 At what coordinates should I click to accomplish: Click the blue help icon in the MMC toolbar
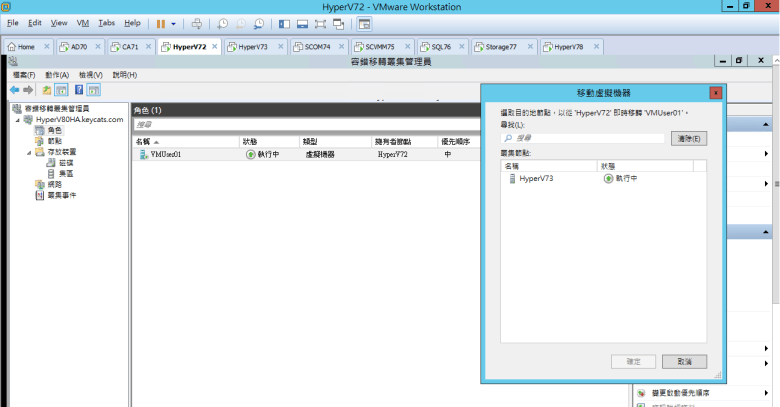[78, 90]
